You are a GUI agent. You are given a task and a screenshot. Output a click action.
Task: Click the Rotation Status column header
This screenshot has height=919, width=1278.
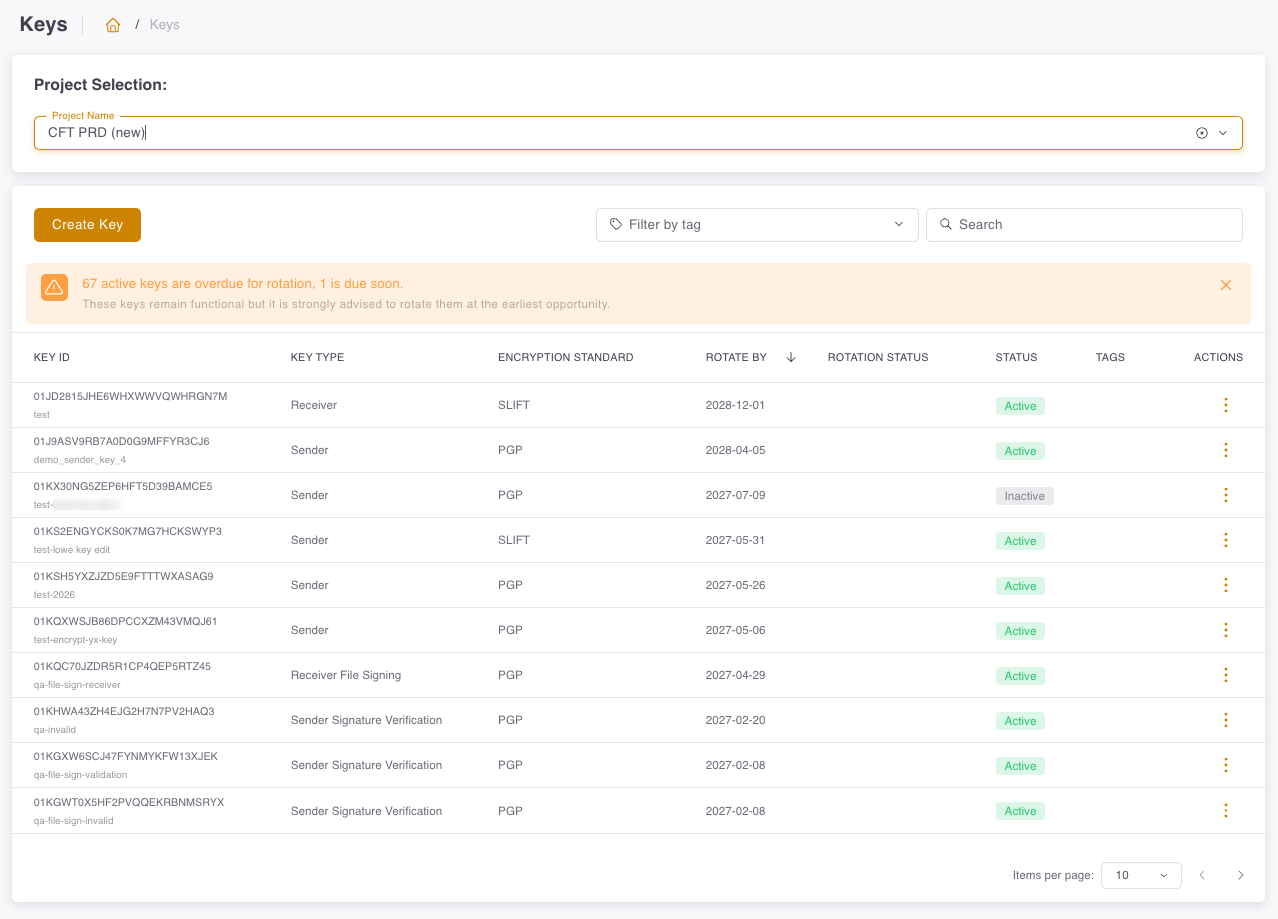click(x=878, y=357)
